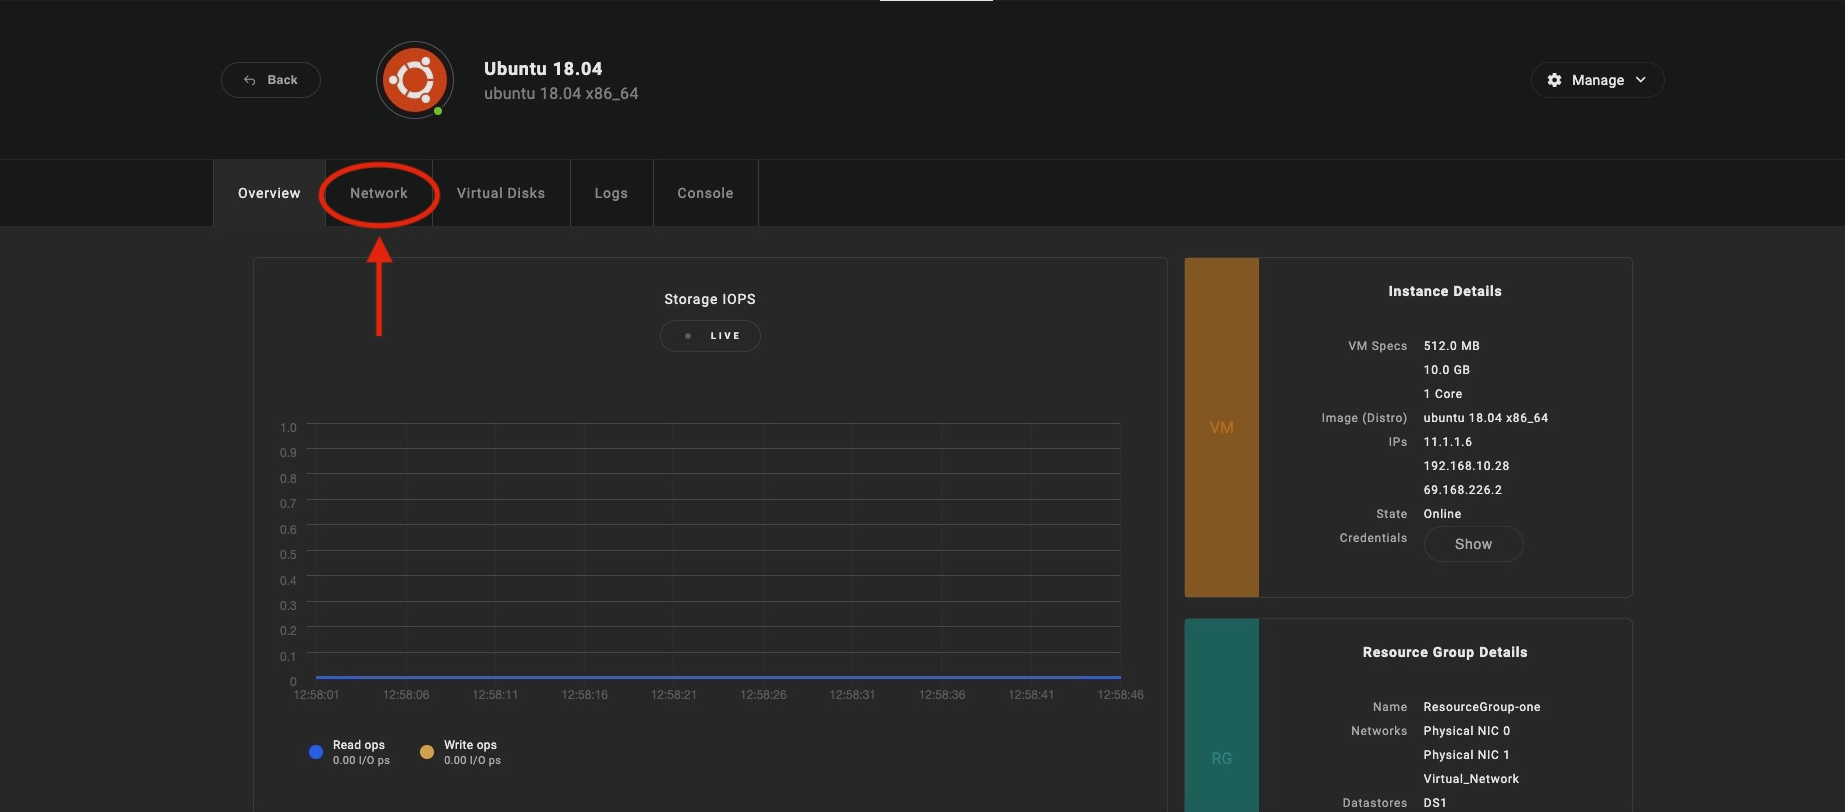Click the Read ops legend label
This screenshot has width=1845, height=812.
[x=359, y=745]
